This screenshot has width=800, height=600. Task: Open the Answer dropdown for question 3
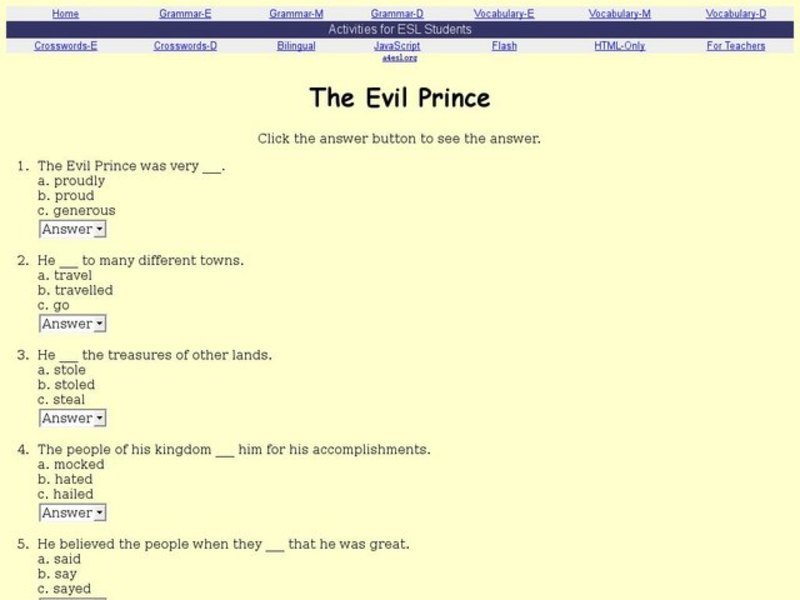pos(70,418)
